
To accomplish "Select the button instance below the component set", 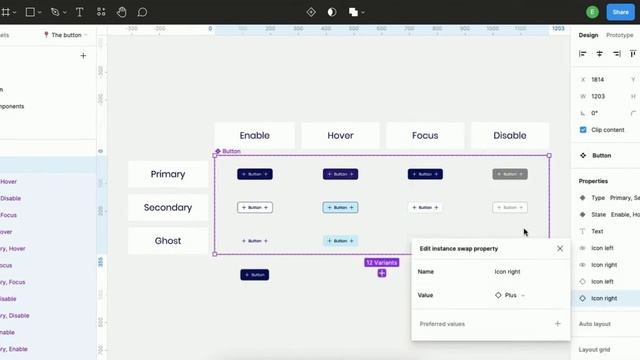I will (255, 275).
